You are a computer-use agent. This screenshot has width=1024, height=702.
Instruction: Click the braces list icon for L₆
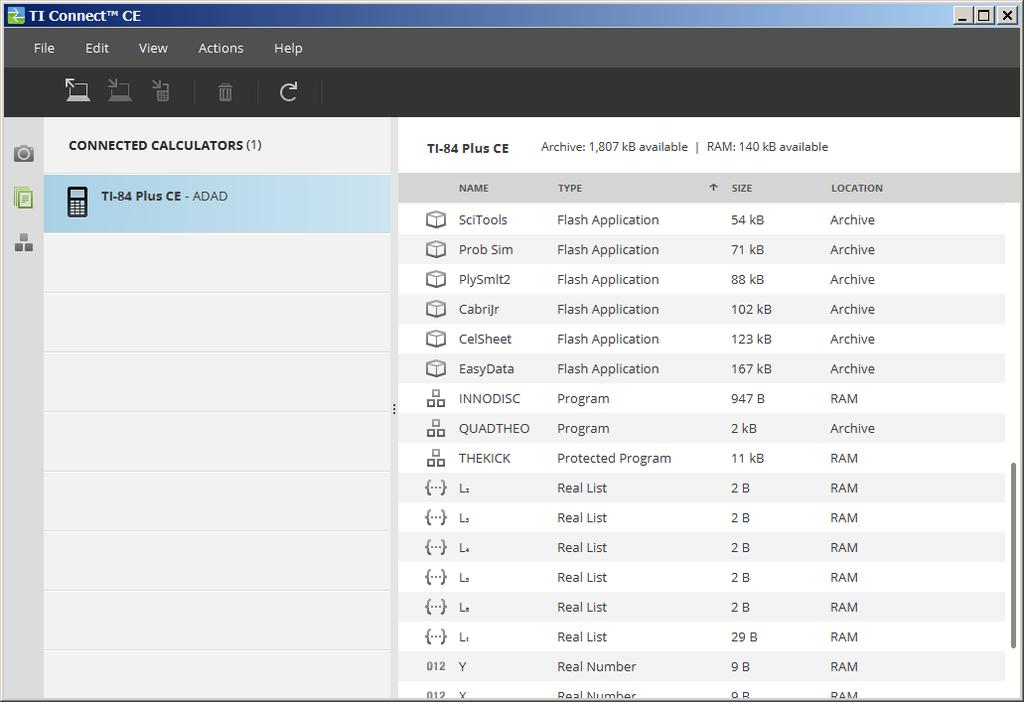point(436,607)
